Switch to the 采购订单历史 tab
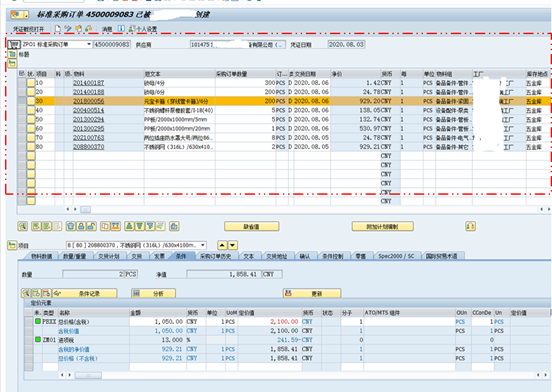The width and height of the screenshot is (552, 392). [x=215, y=256]
